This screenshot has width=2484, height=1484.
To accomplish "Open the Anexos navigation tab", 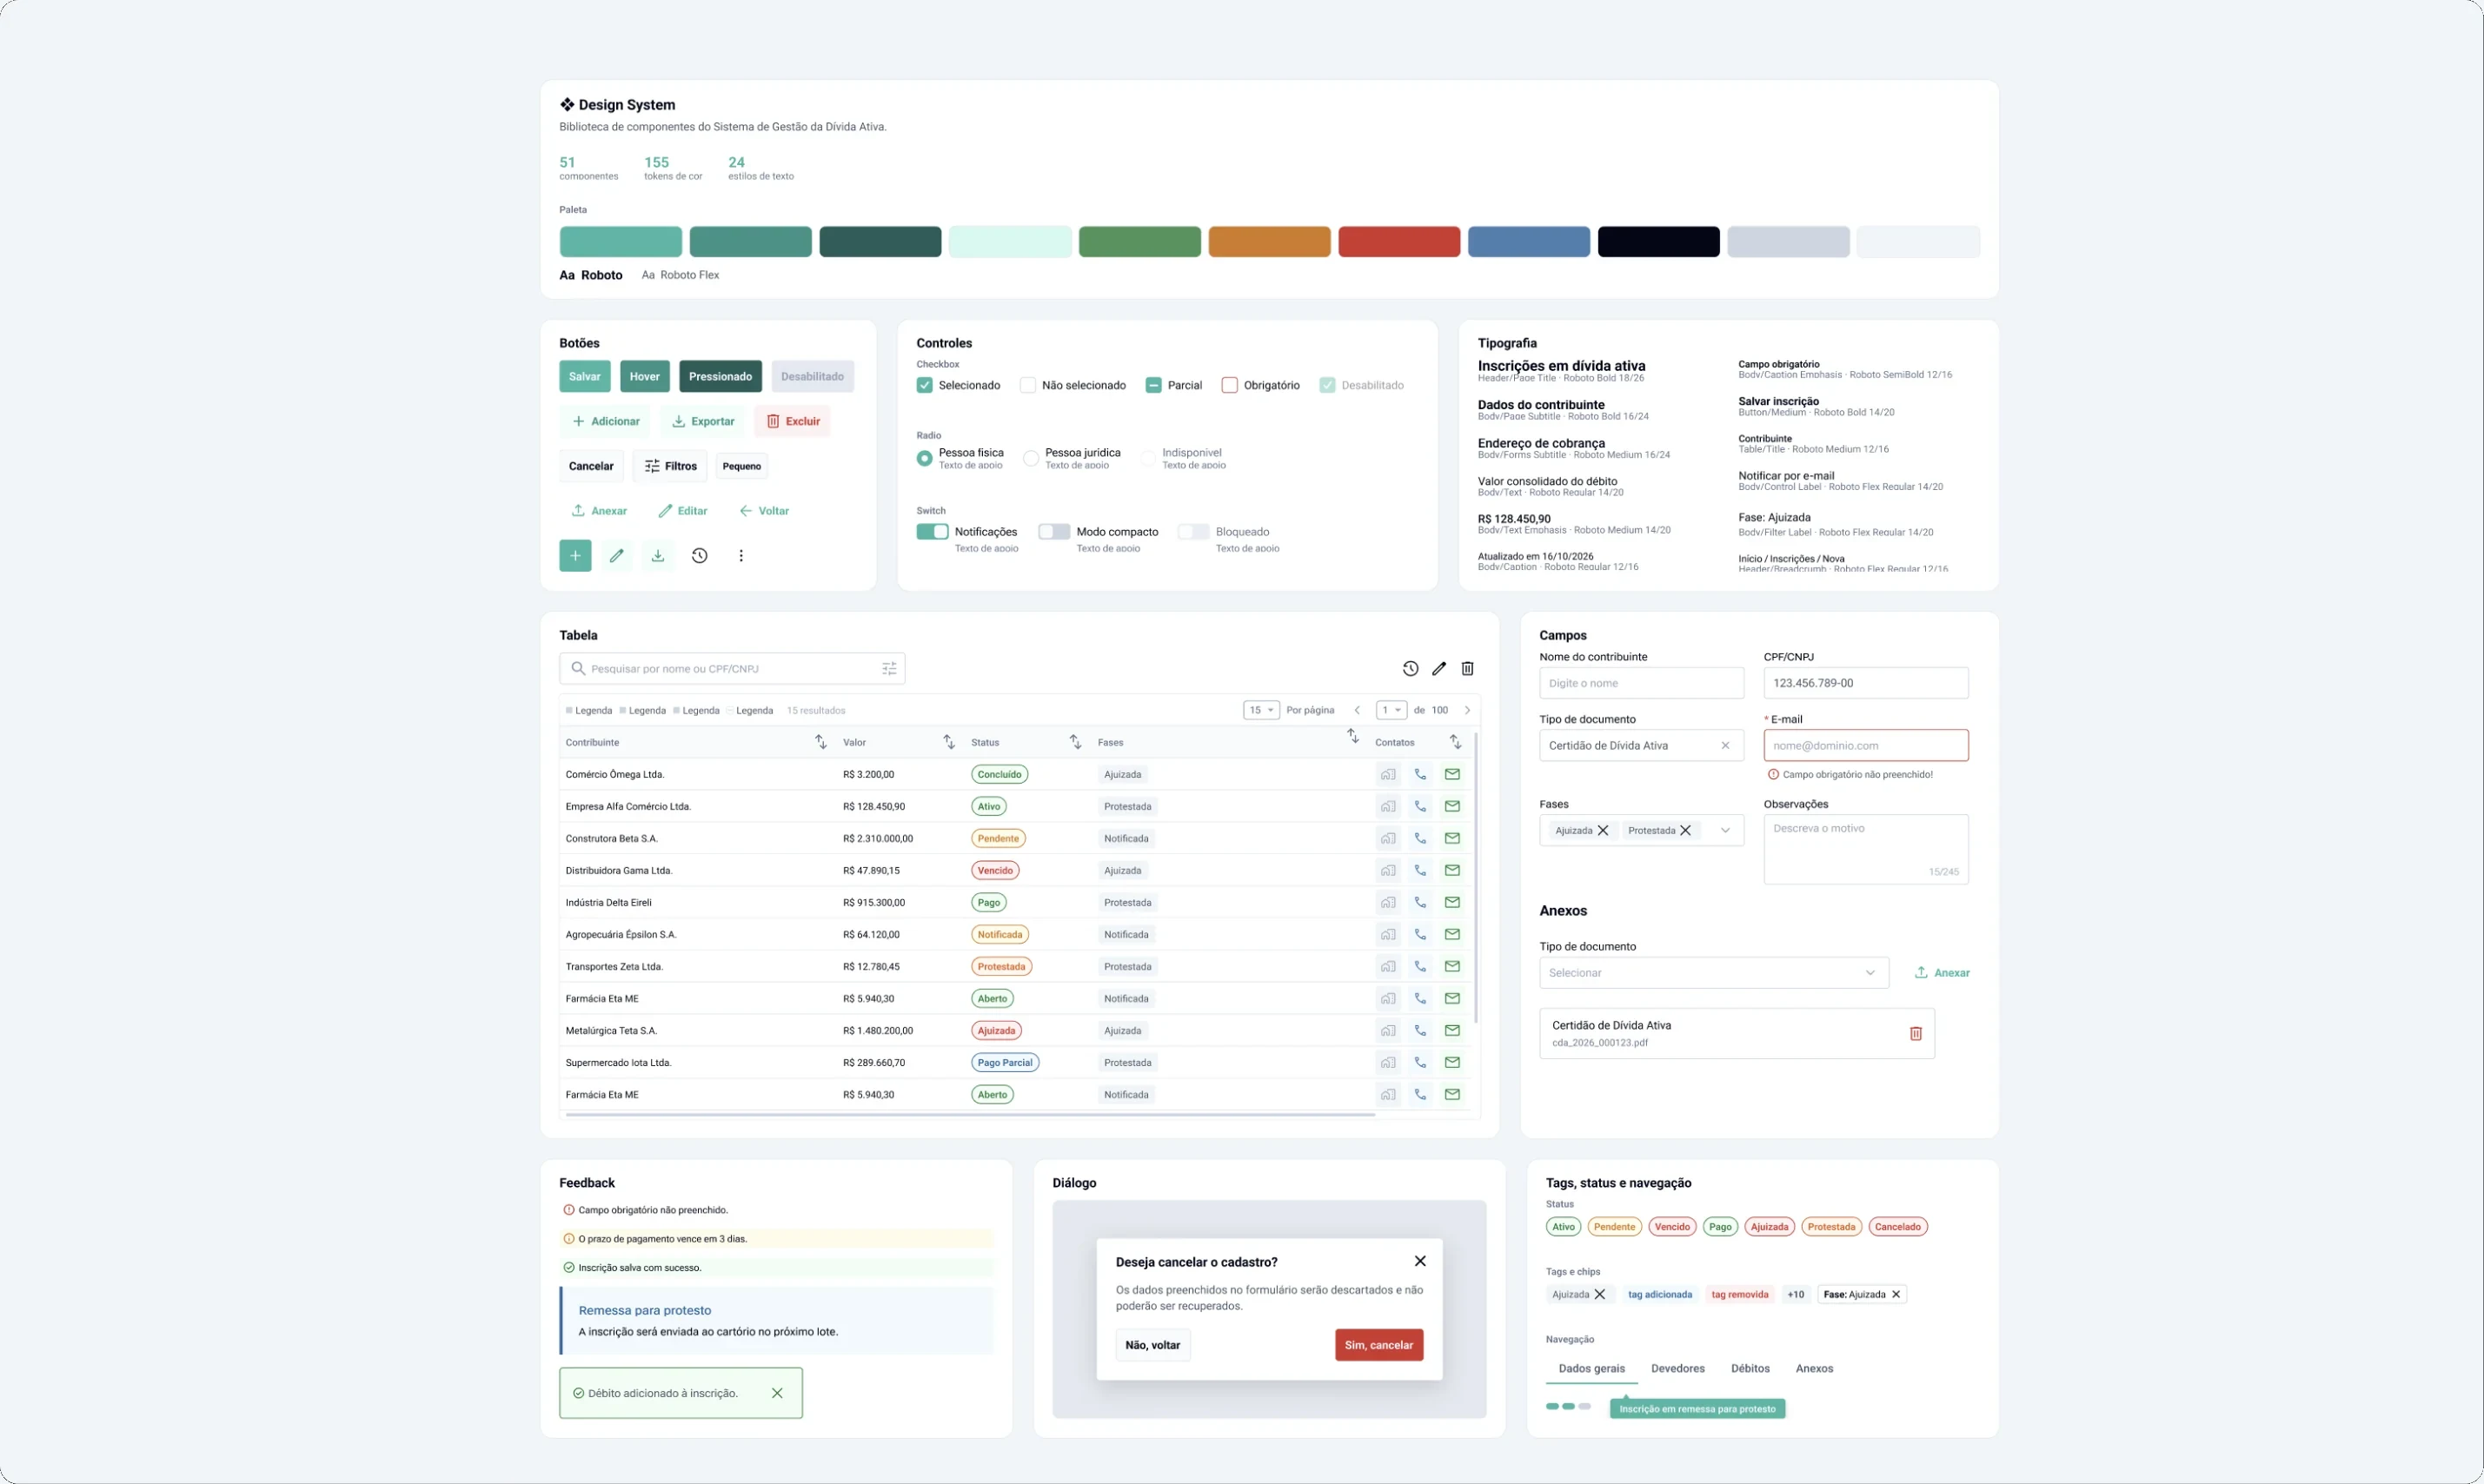I will point(1814,1369).
